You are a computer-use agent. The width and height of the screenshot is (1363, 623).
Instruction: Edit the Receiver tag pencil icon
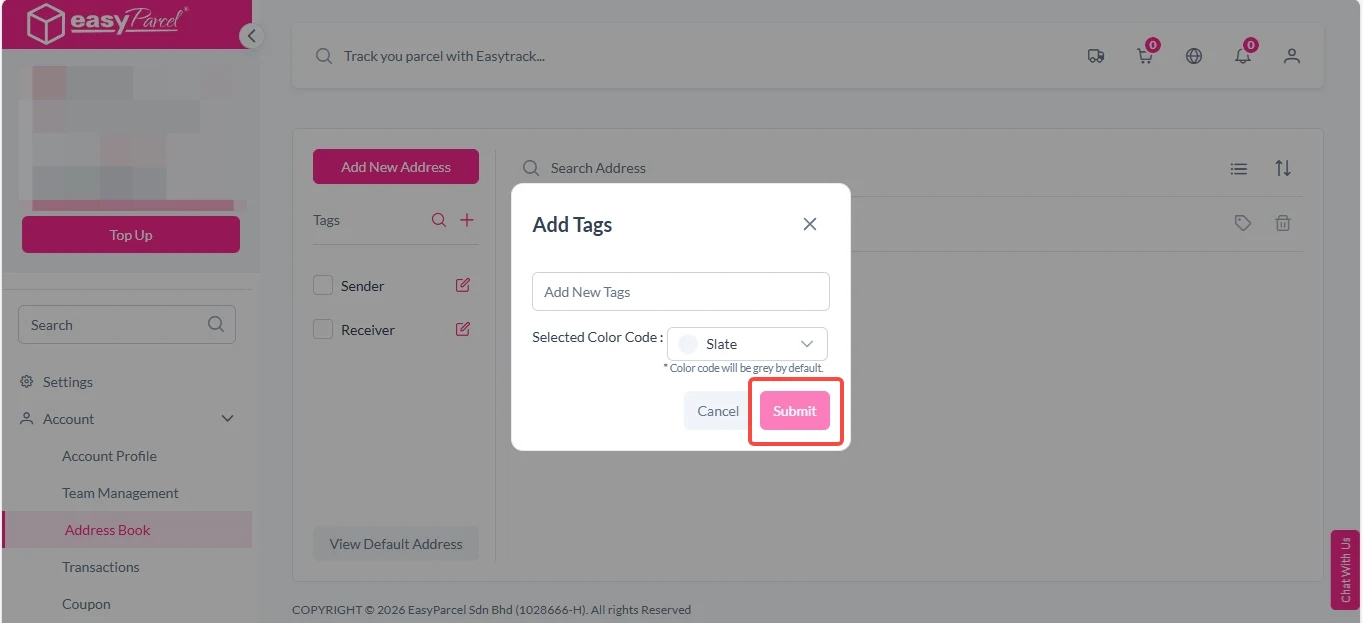pos(463,329)
